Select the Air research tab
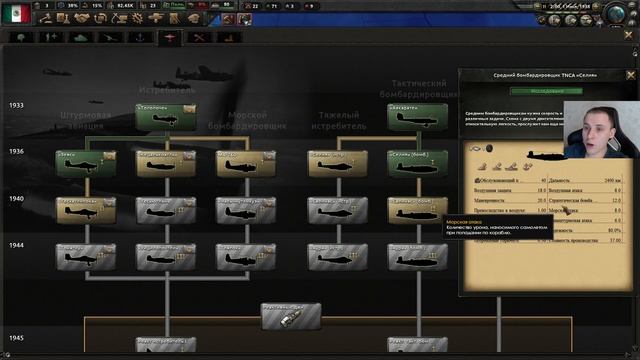Viewport: 640px width, 360px height. (169, 38)
